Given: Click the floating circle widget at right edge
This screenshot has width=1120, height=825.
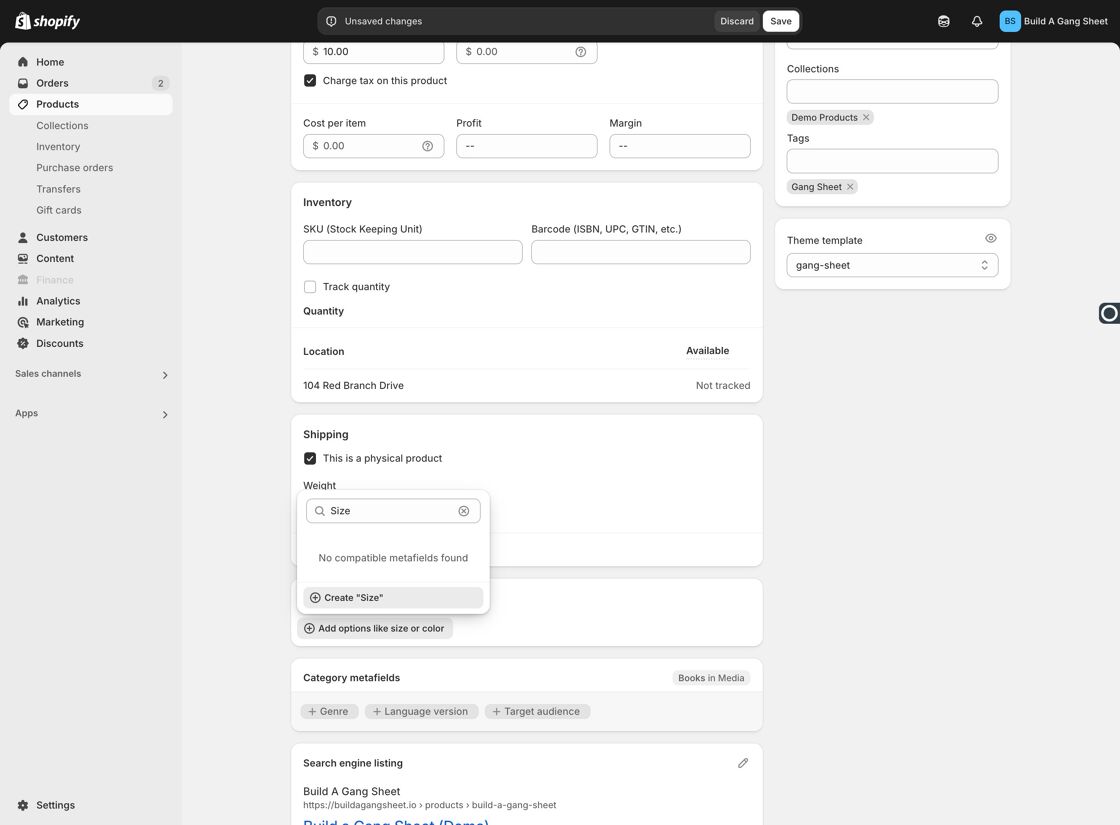Looking at the screenshot, I should [x=1109, y=313].
